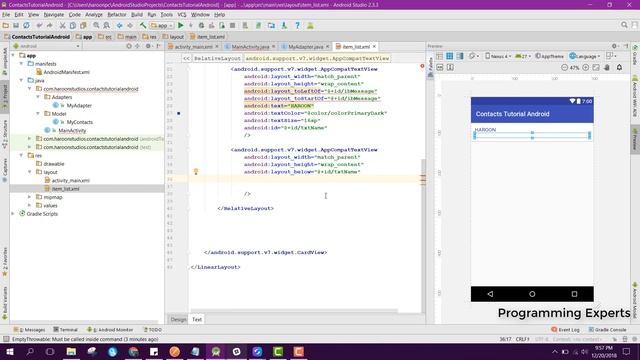
Task: Click the Copy toolbar icon
Action: (73, 26)
